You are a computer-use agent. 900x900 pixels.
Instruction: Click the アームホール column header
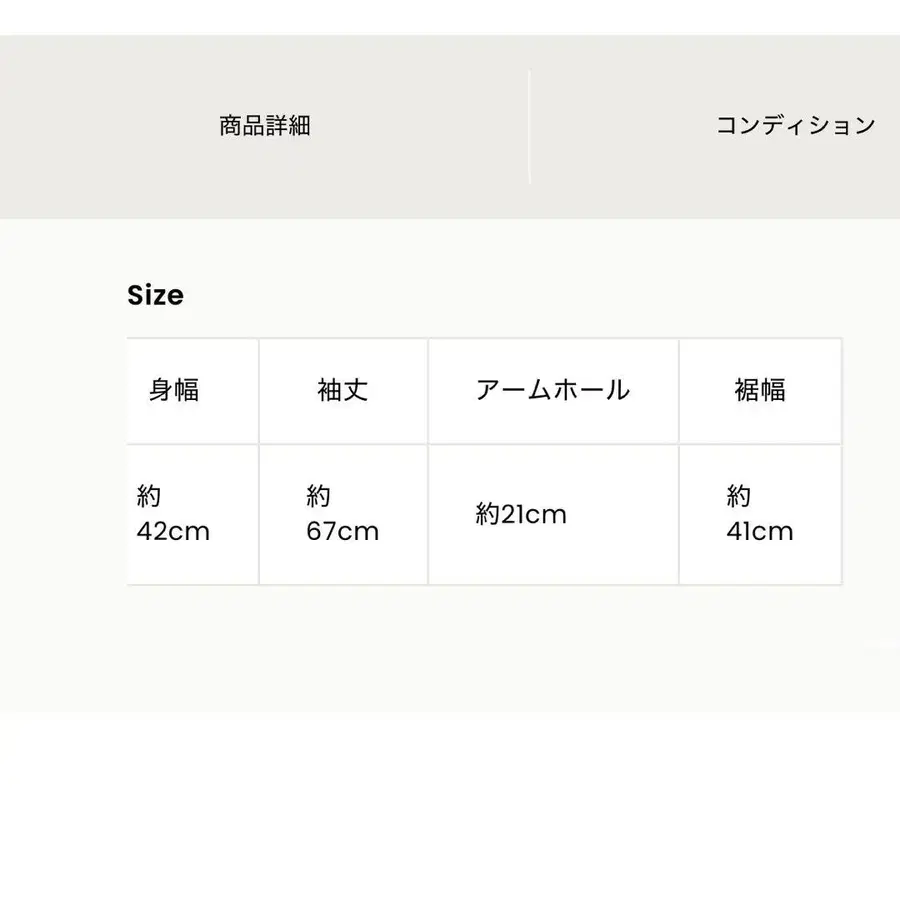pos(553,390)
